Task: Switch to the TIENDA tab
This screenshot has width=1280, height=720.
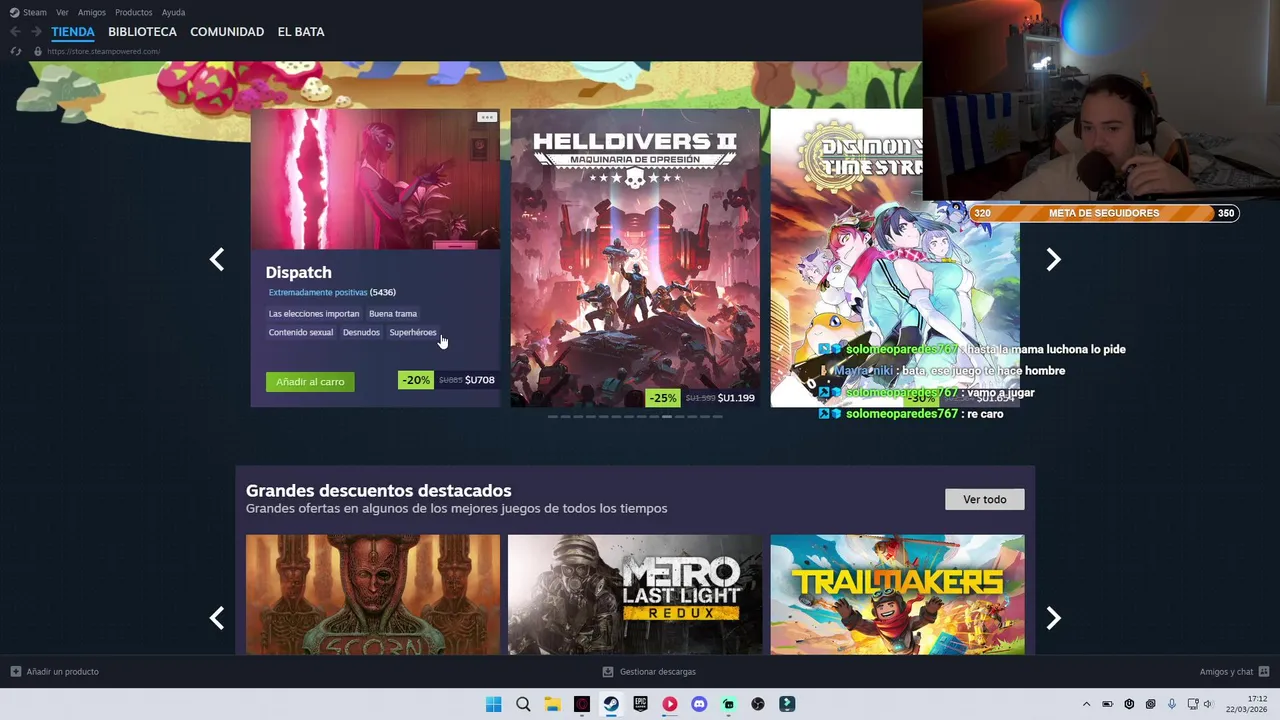Action: pos(73,32)
